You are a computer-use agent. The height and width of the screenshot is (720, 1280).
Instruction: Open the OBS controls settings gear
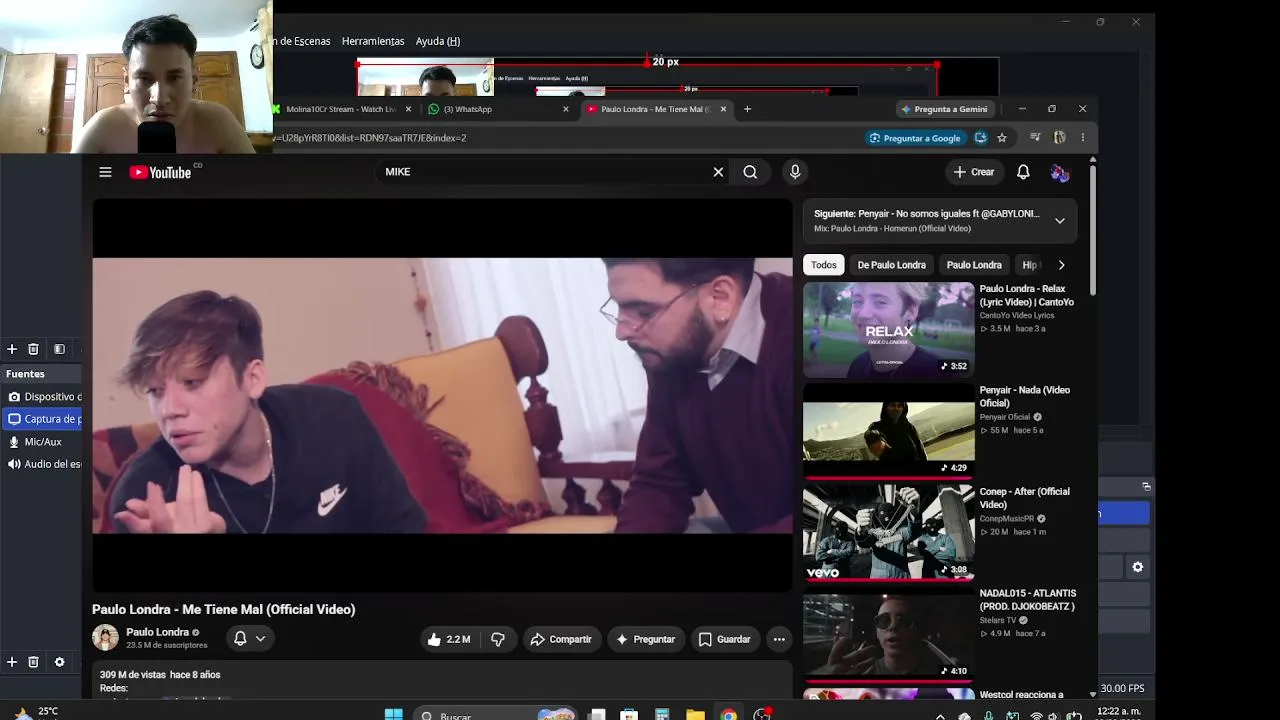pos(1137,567)
